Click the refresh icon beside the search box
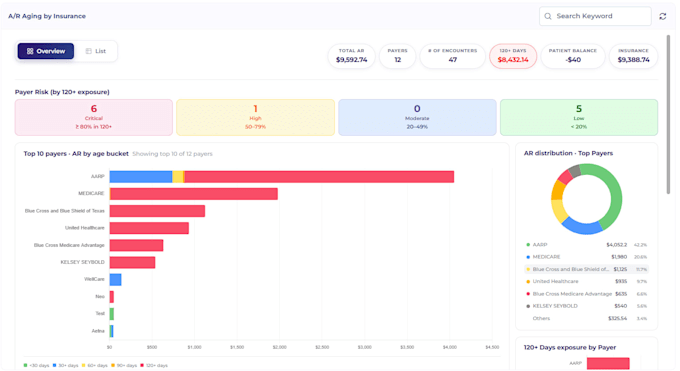Image resolution: width=680 pixels, height=371 pixels. (x=662, y=16)
